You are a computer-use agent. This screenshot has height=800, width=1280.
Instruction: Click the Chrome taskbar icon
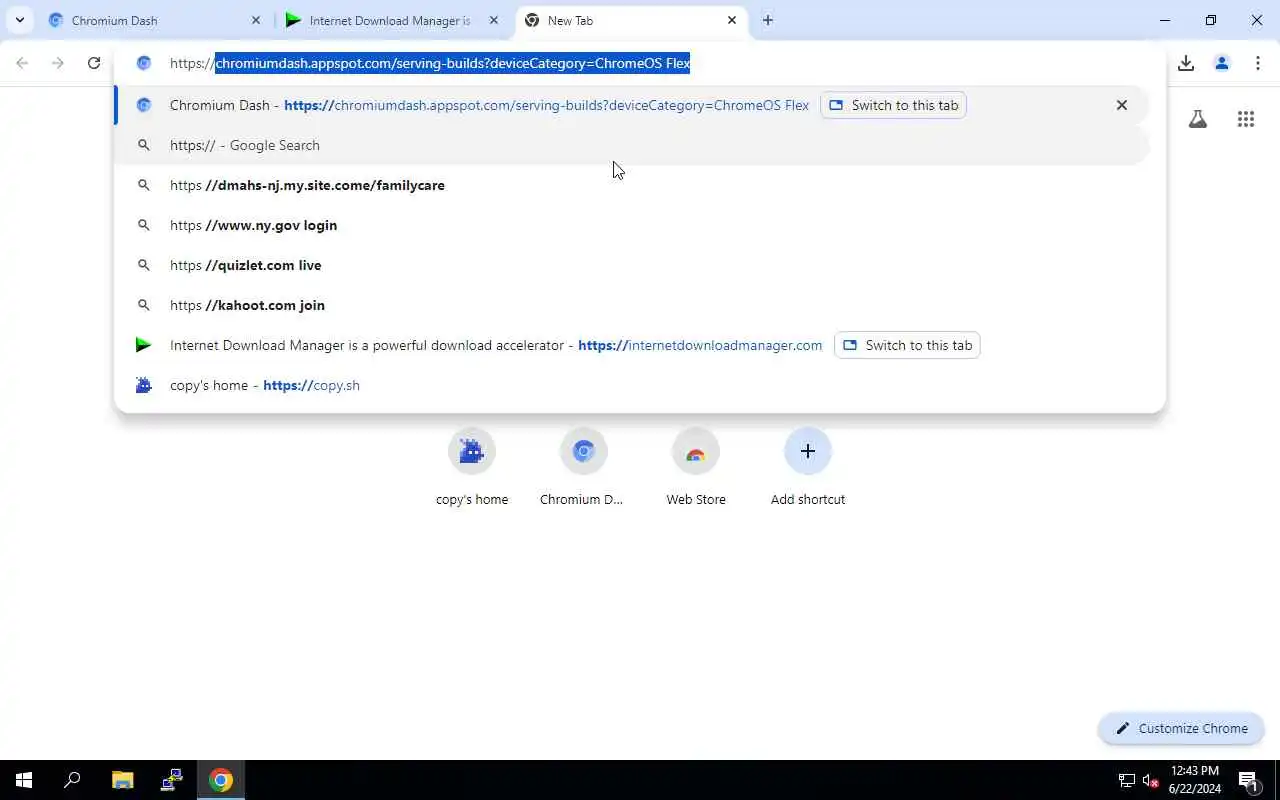pos(221,780)
